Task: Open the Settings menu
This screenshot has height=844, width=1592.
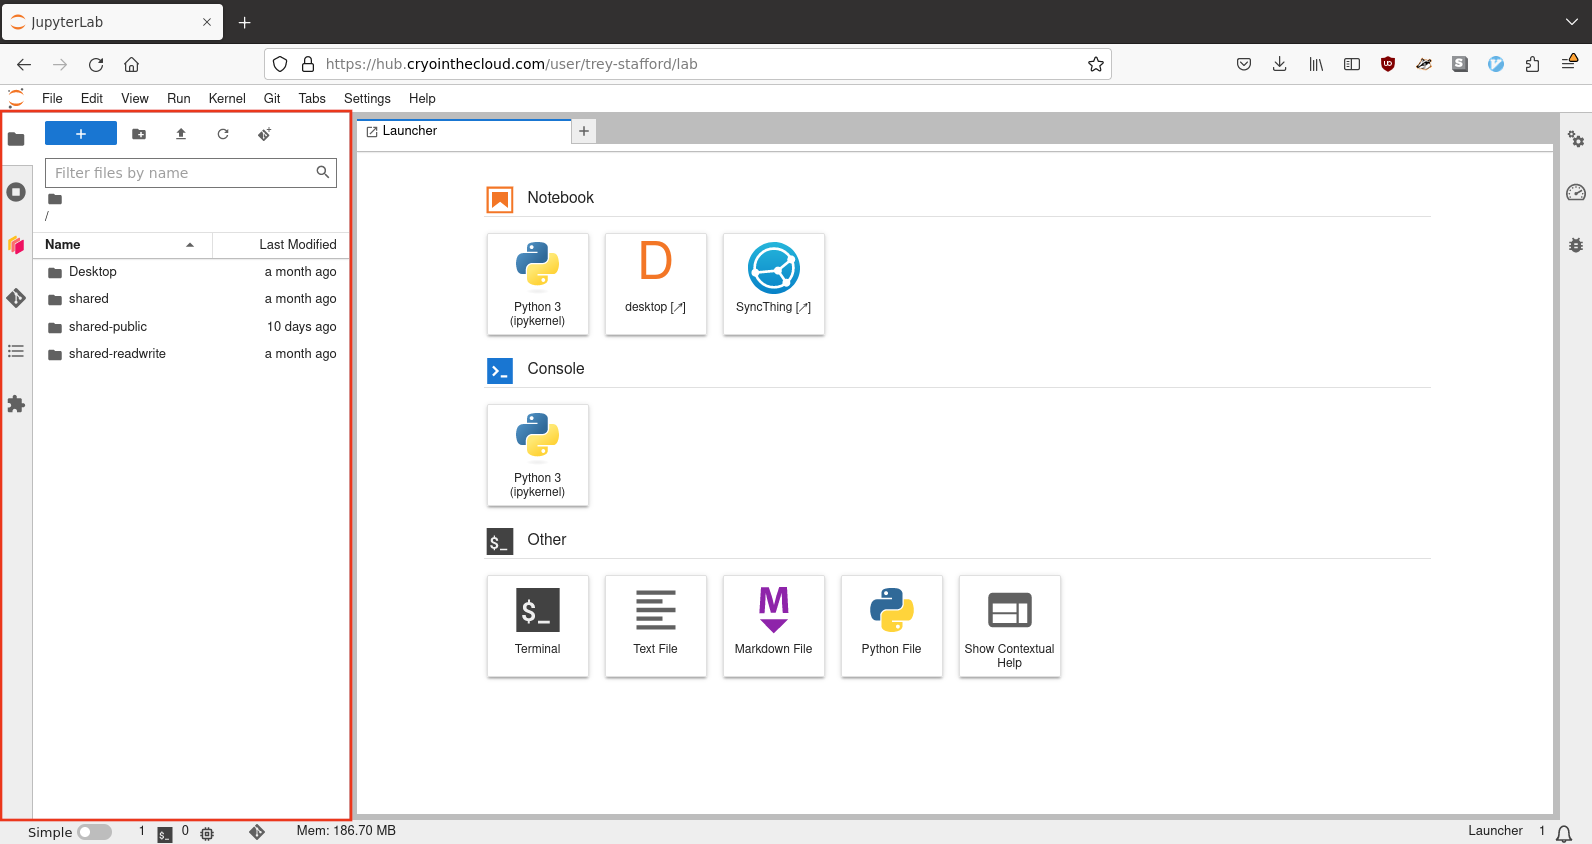Action: 367,98
